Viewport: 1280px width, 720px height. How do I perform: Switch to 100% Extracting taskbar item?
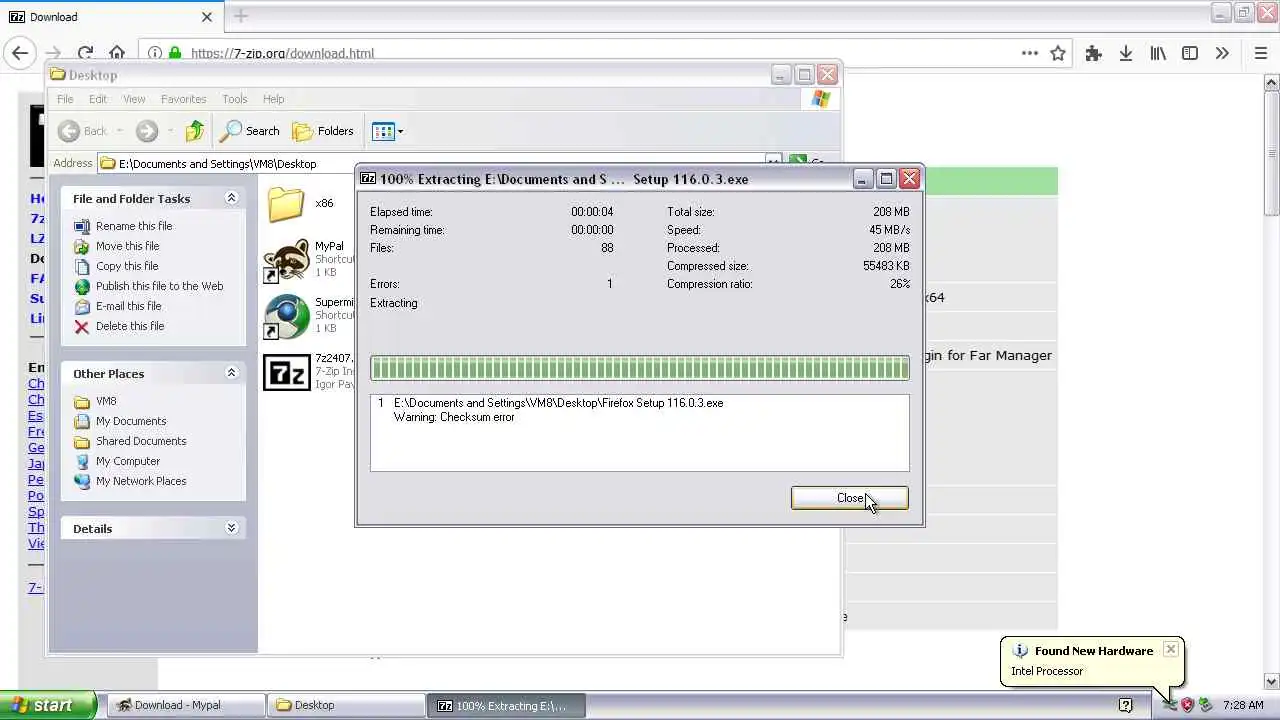click(x=505, y=705)
